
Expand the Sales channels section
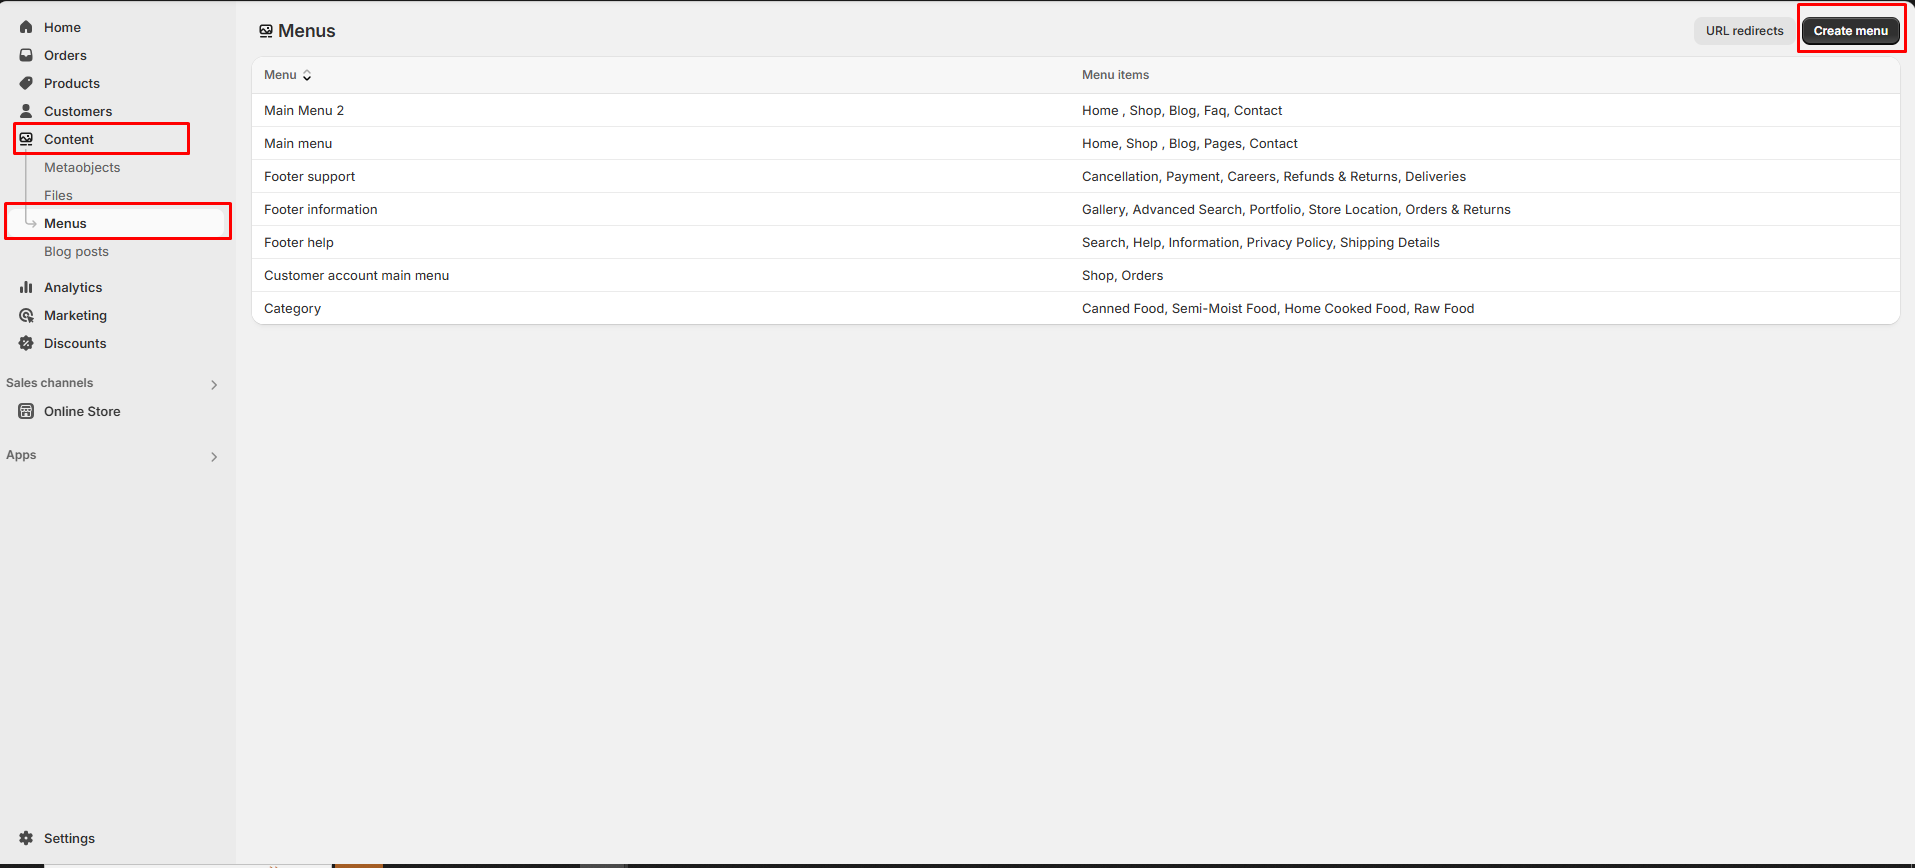pyautogui.click(x=214, y=384)
